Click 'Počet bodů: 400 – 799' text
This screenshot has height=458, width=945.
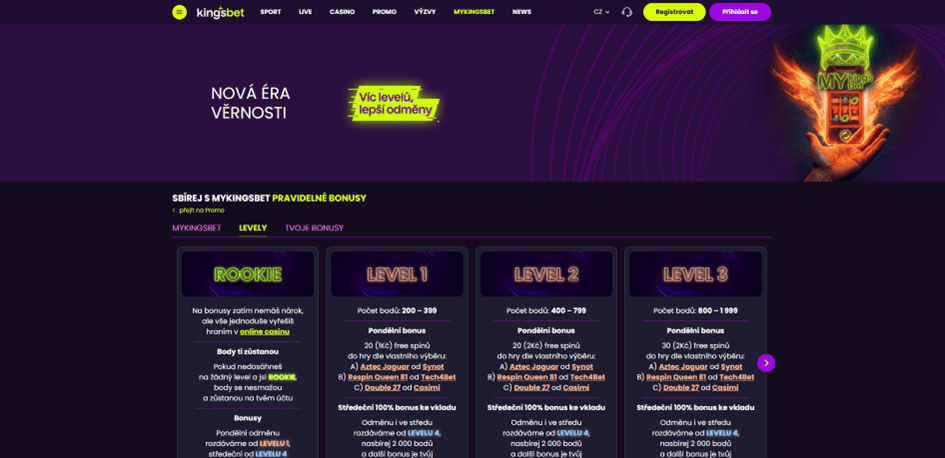coord(546,311)
